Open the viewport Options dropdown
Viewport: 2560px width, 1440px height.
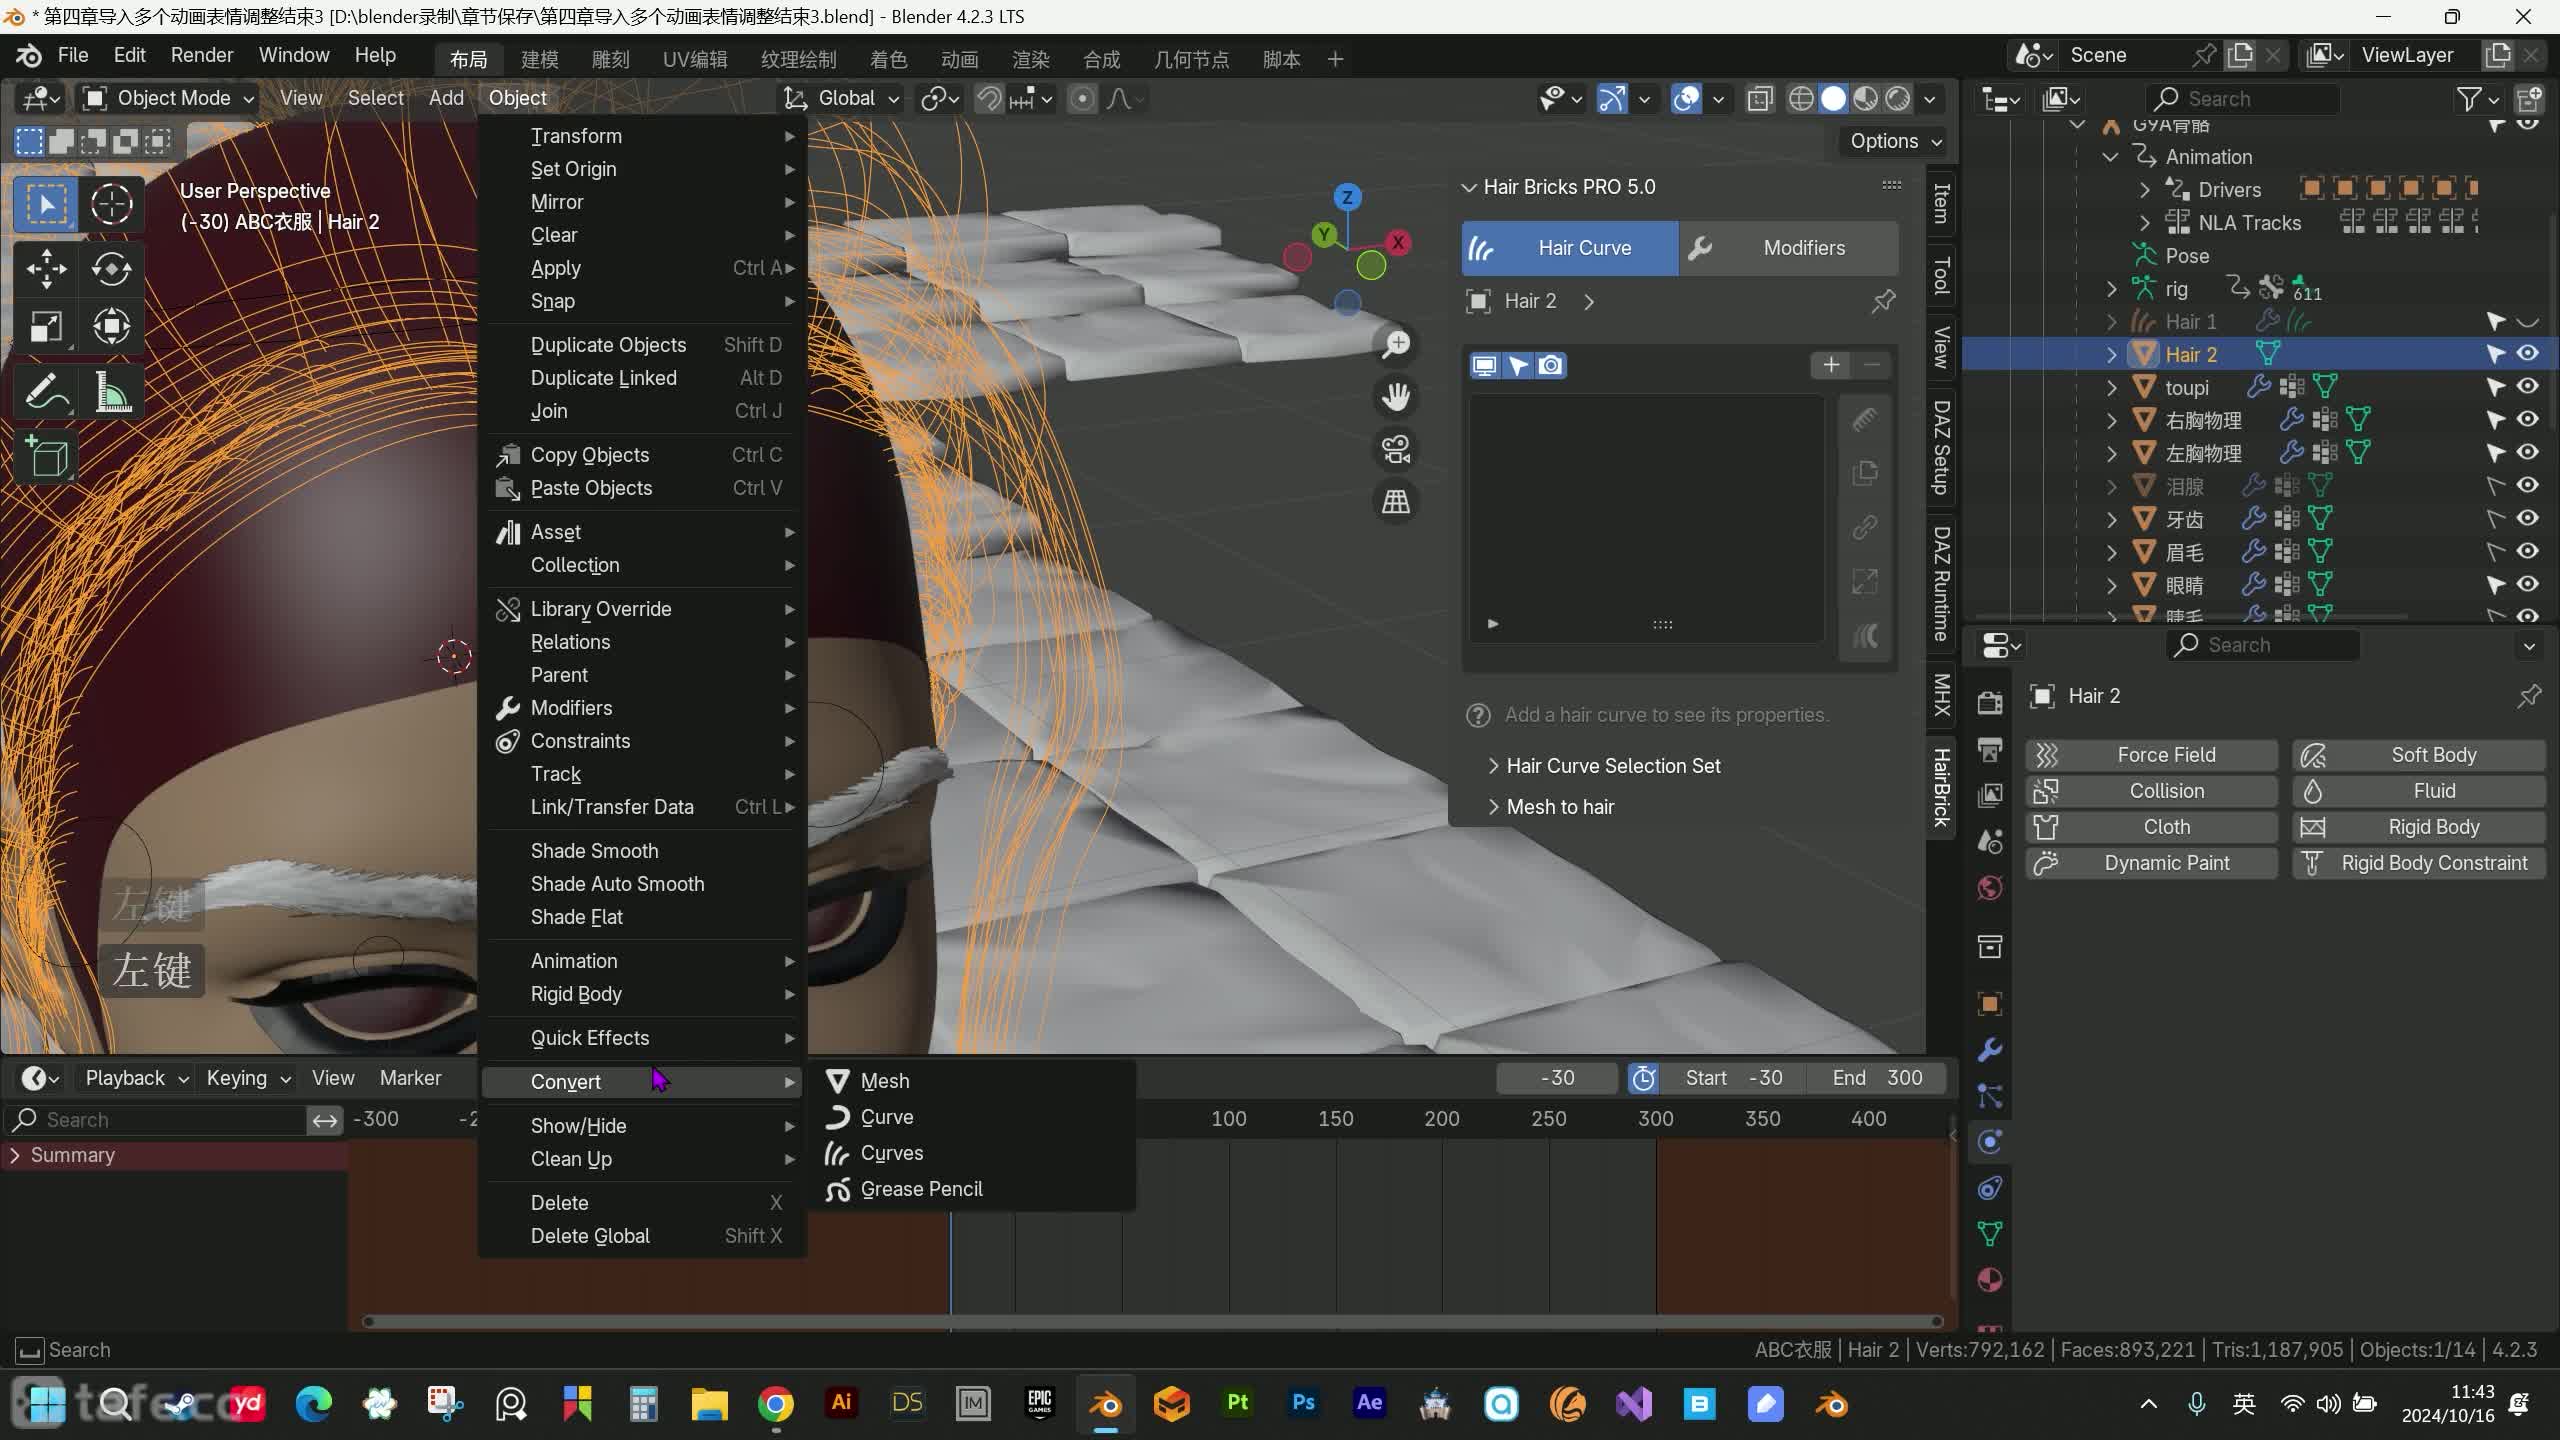[1895, 141]
